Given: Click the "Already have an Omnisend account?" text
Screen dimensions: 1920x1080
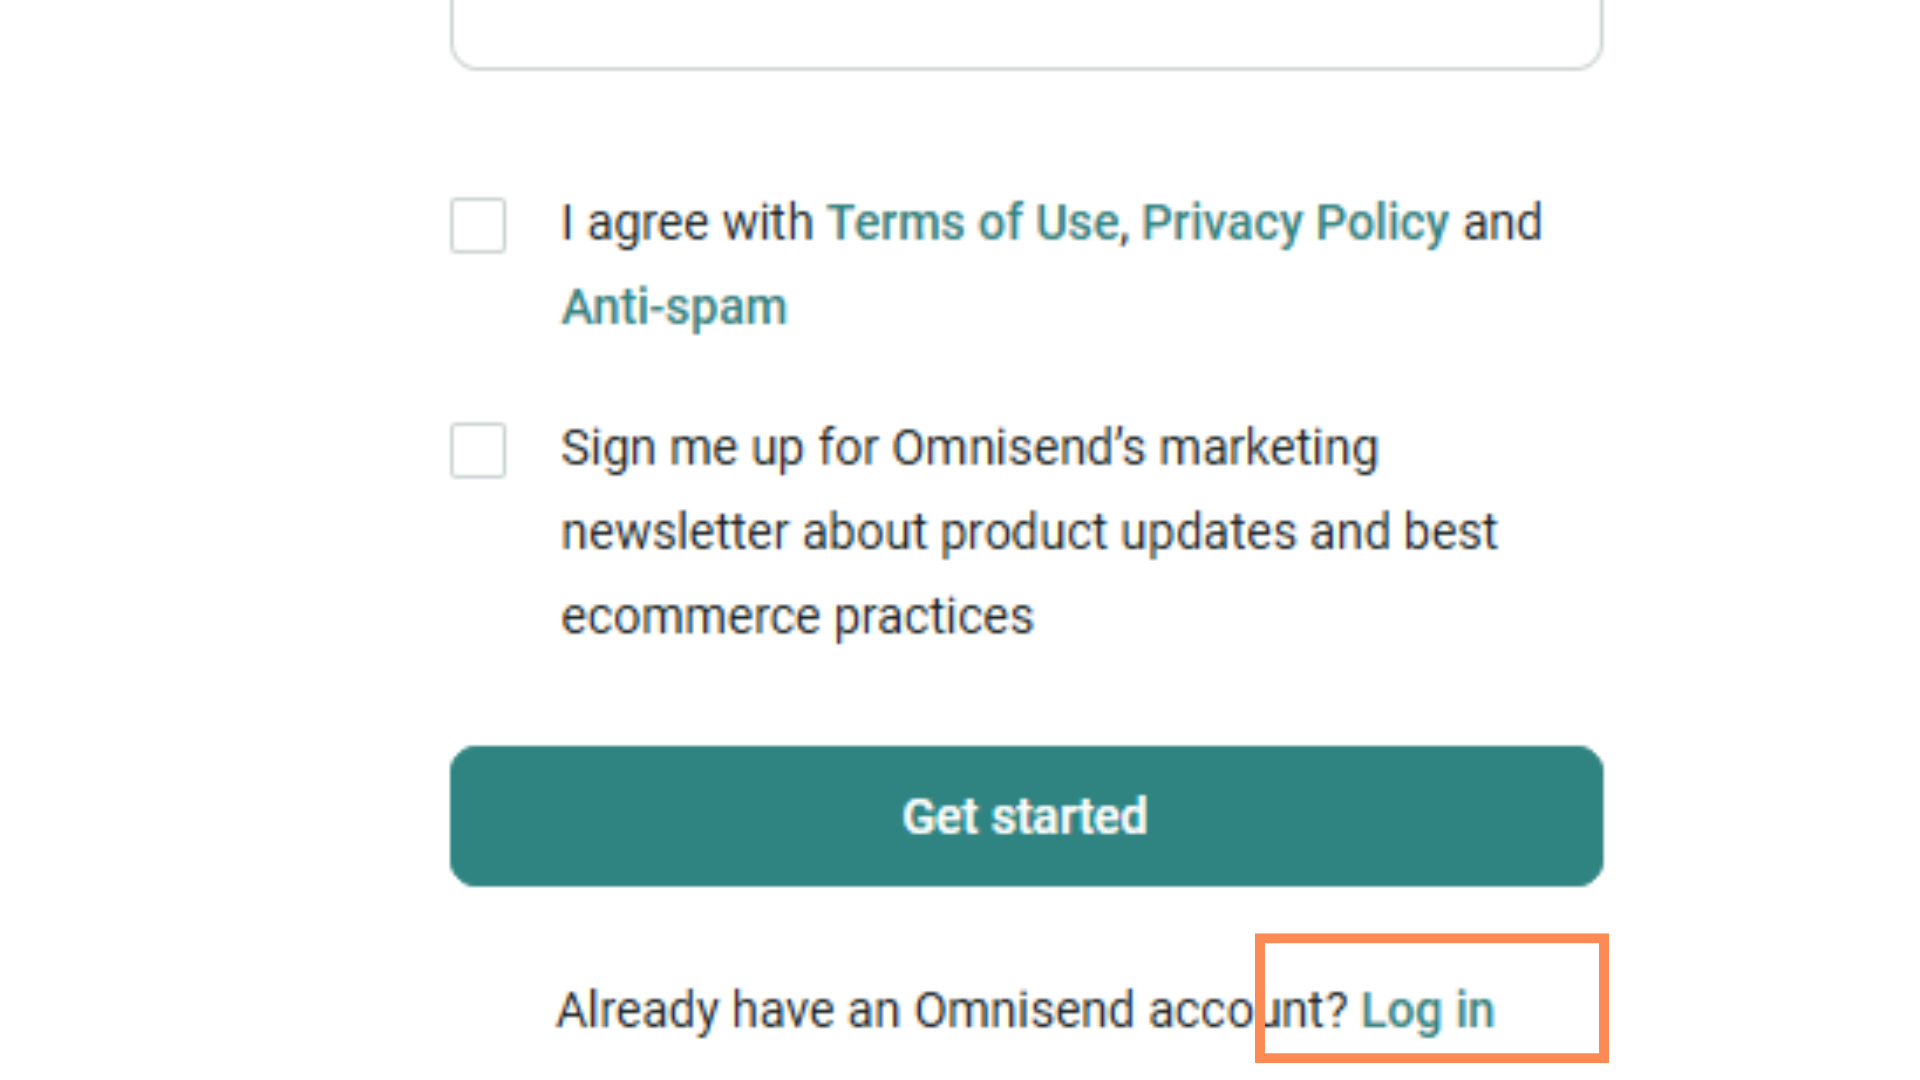Looking at the screenshot, I should click(x=950, y=1010).
